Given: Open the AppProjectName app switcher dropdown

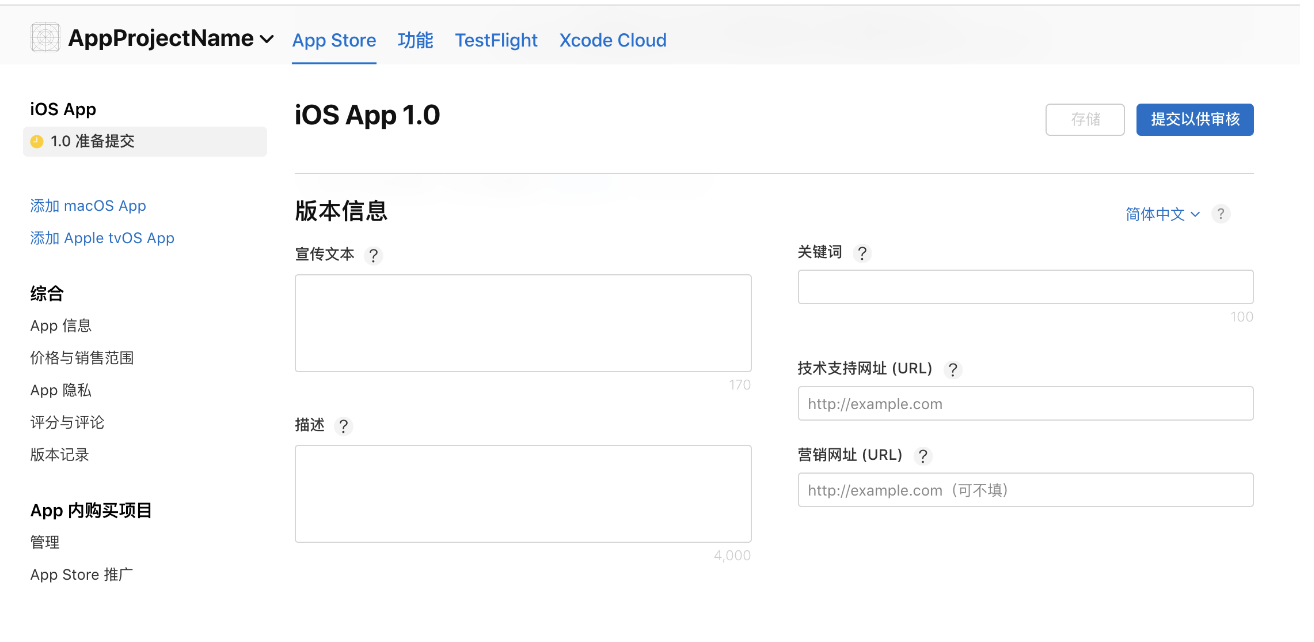Looking at the screenshot, I should [x=170, y=38].
